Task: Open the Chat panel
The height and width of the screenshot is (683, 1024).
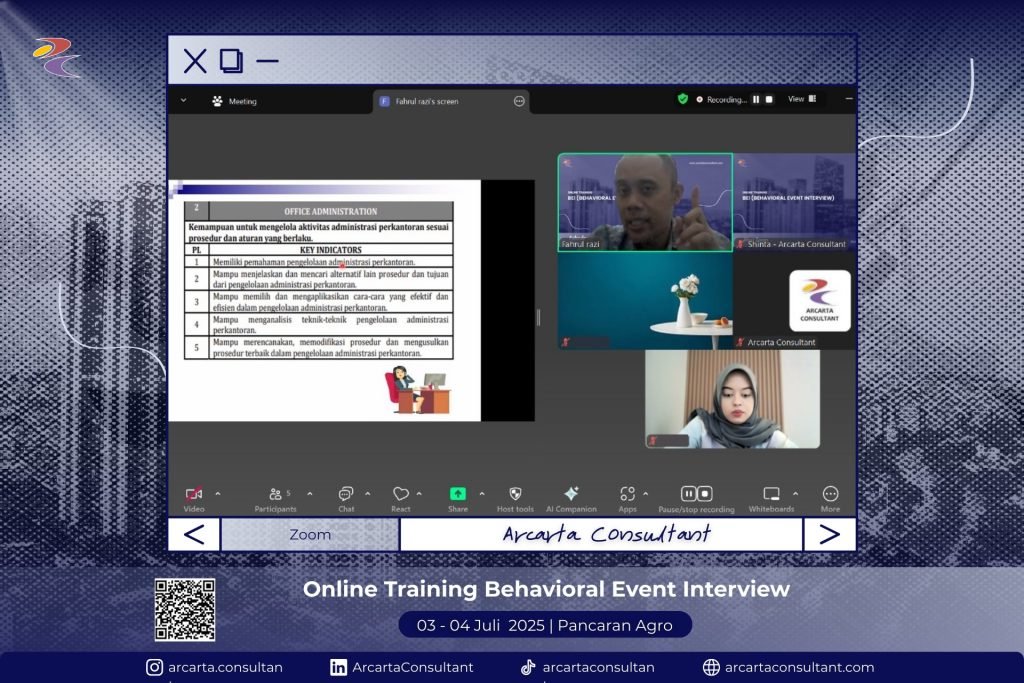Action: pos(346,495)
